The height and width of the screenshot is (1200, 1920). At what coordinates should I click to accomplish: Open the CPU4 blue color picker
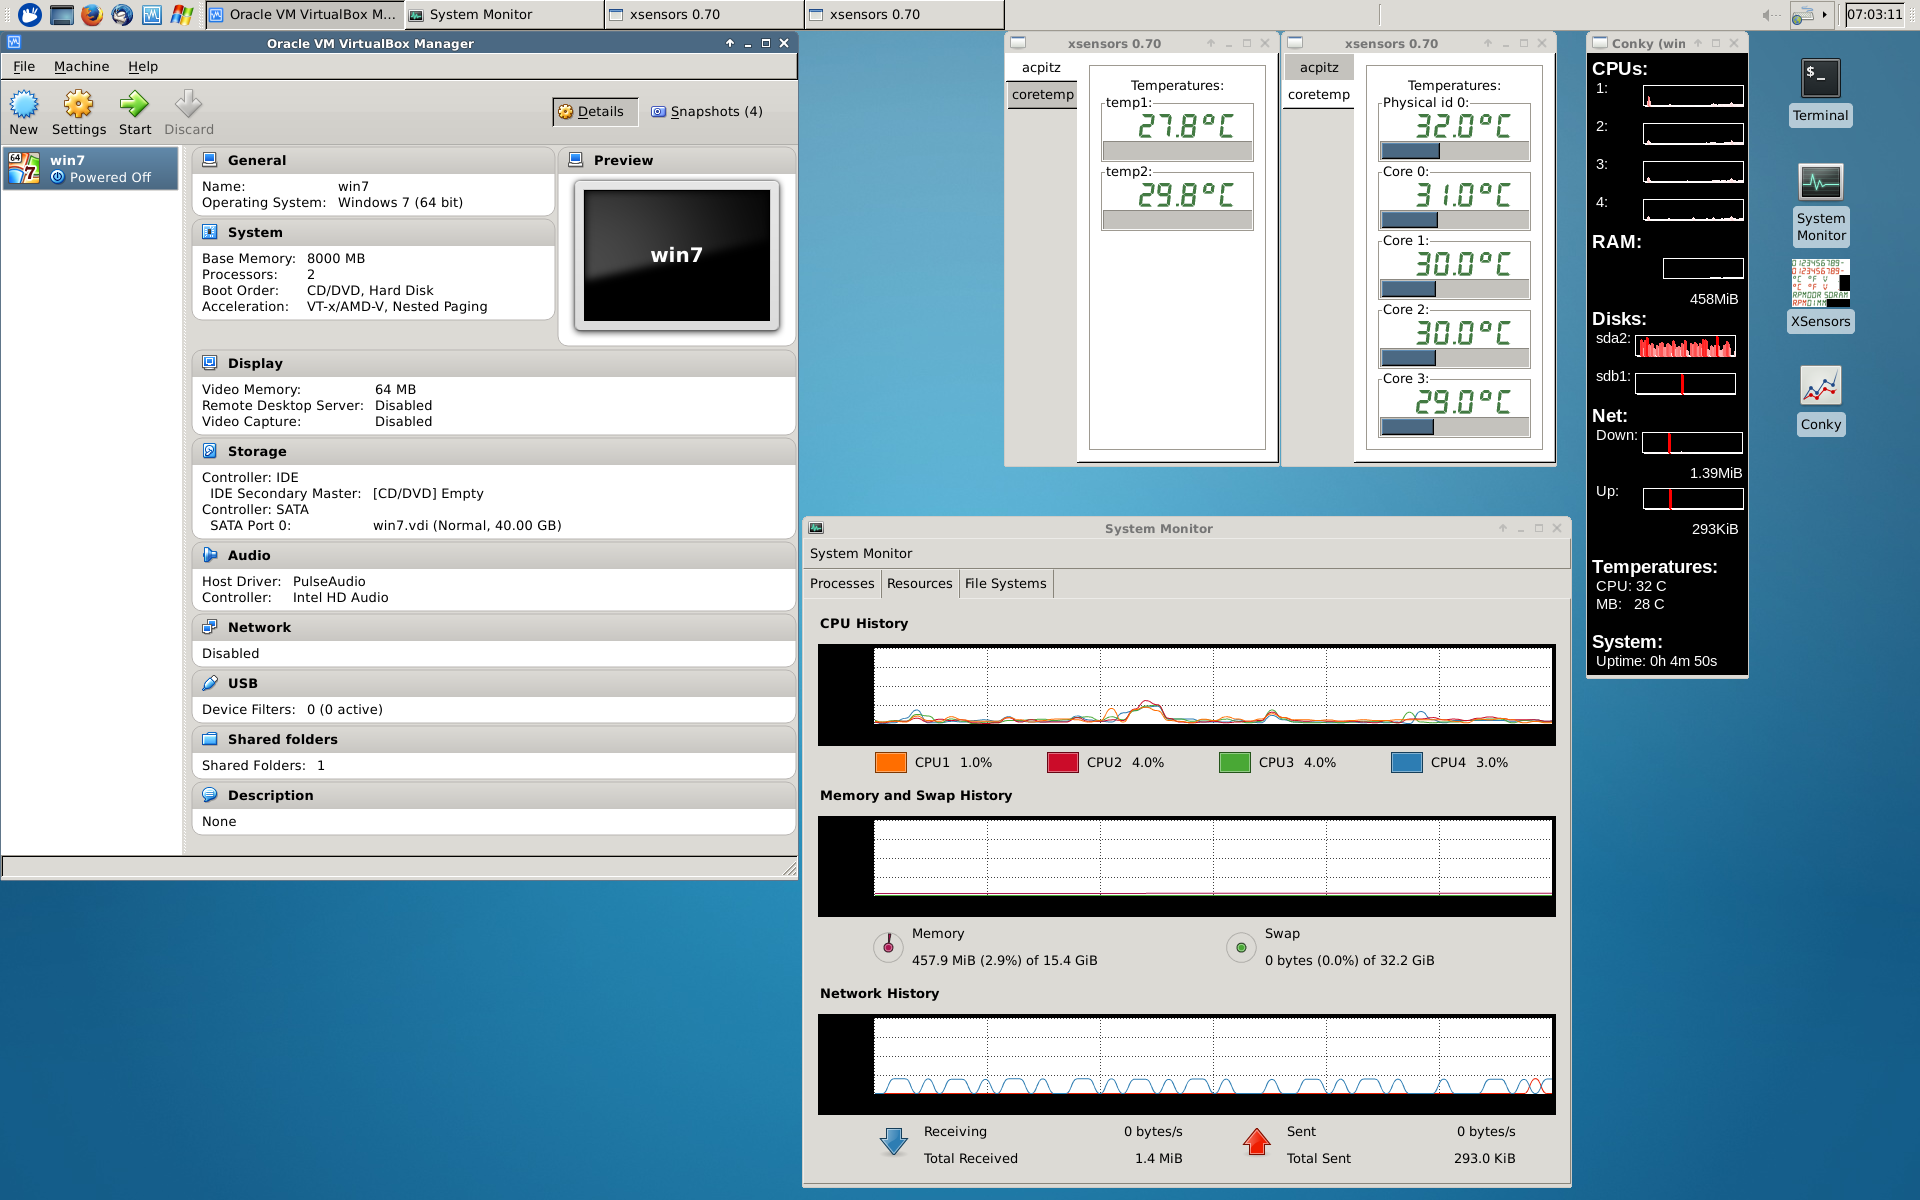pyautogui.click(x=1407, y=762)
